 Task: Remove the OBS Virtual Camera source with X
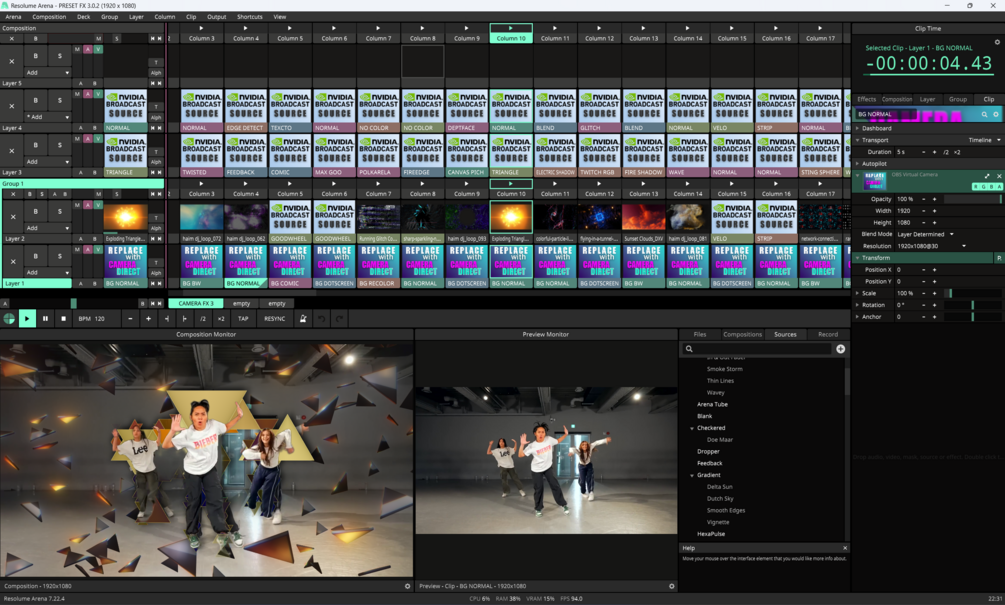point(999,176)
